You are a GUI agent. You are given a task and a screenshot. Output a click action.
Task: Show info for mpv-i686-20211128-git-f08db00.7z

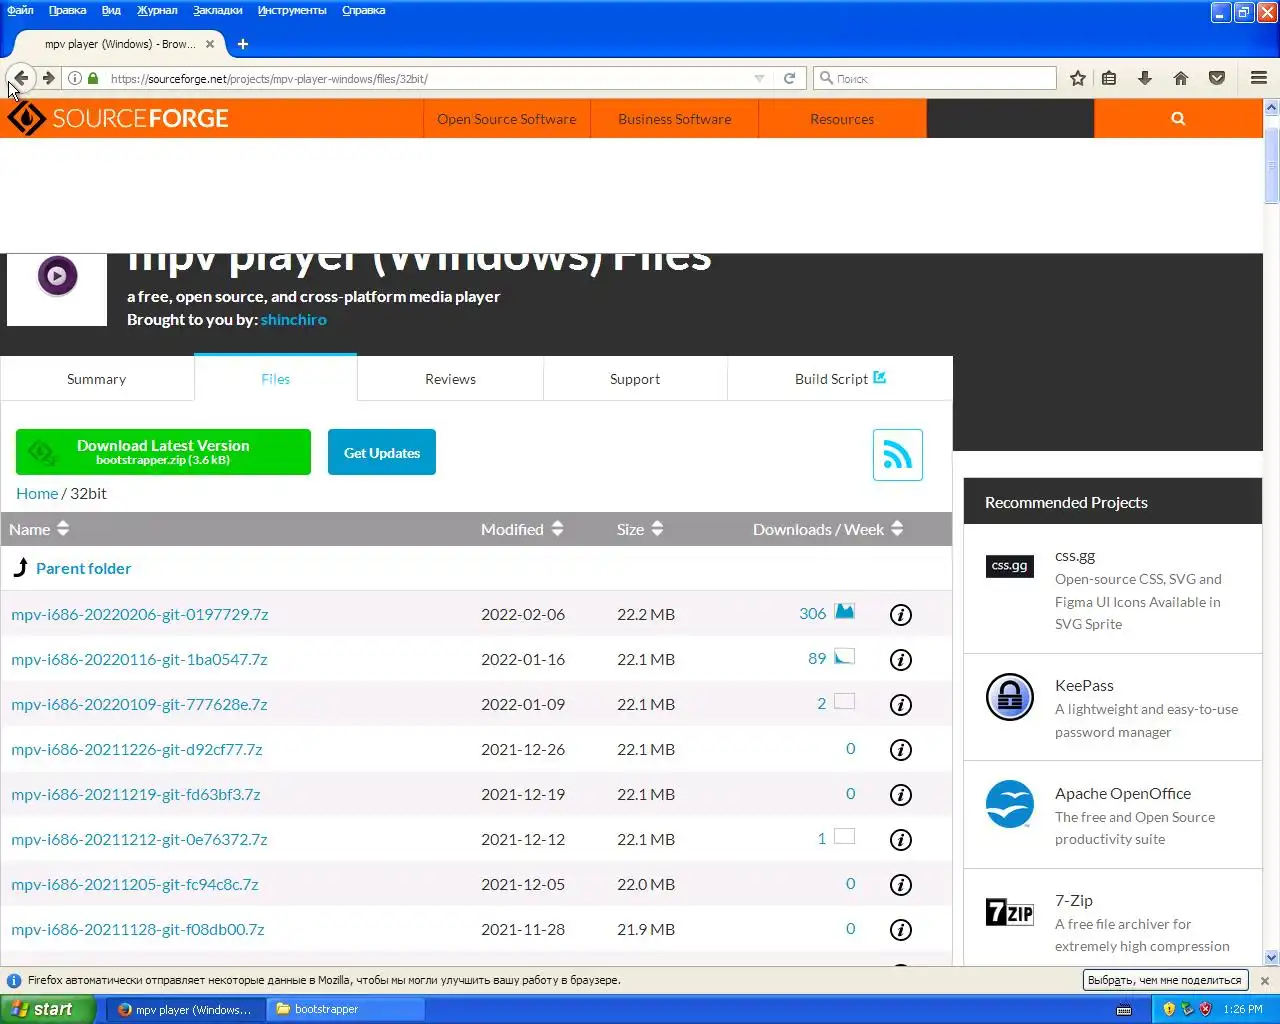[x=901, y=930]
